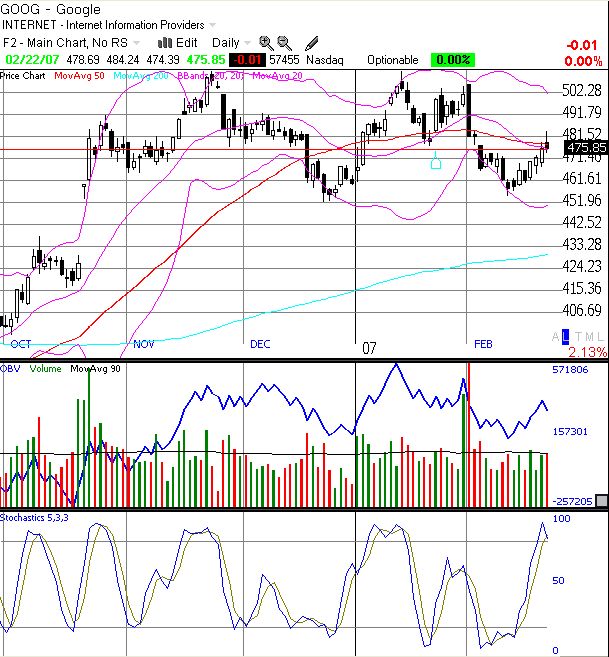Expand the Internet Information Providers industry dropdown
Screen dimensions: 609x657
pos(213,25)
